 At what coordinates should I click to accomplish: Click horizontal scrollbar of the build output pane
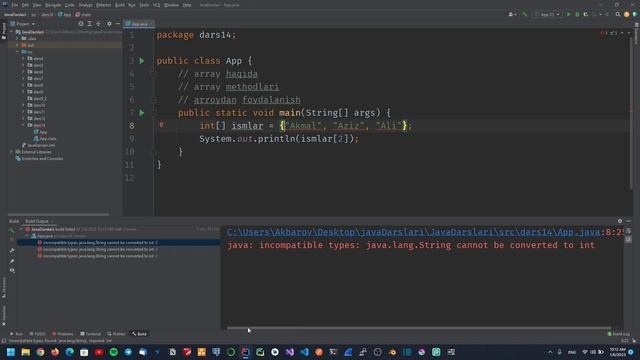pos(419,328)
